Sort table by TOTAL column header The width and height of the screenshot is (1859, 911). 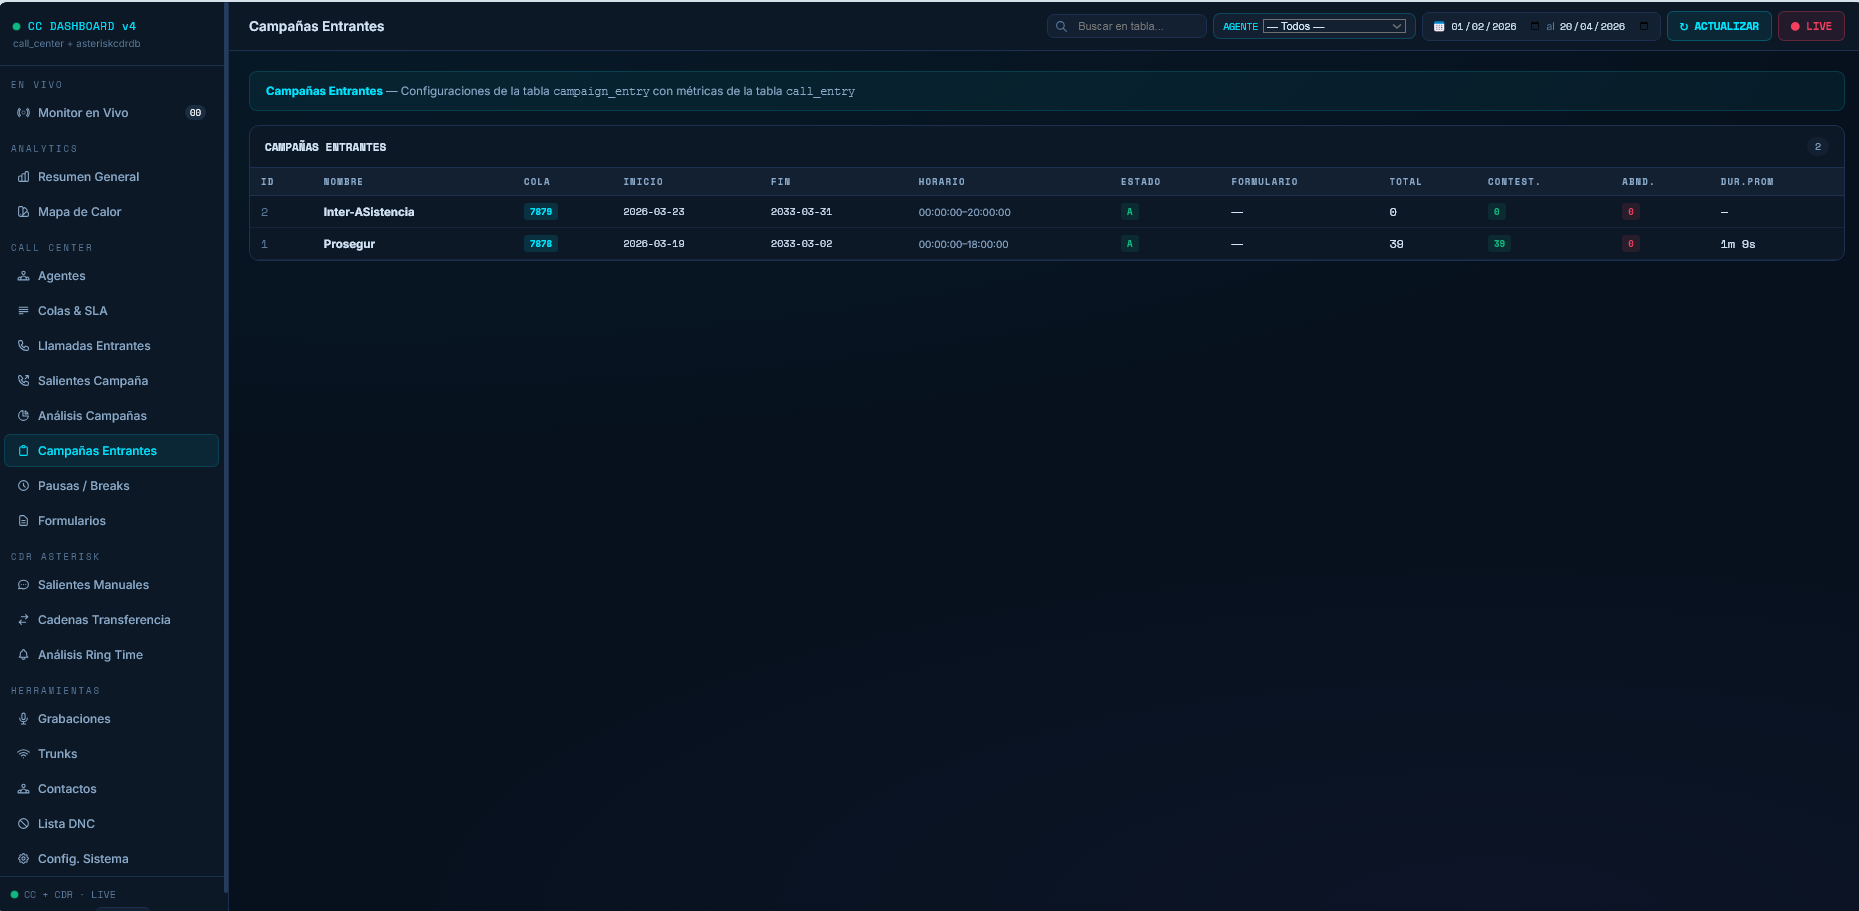(1404, 182)
